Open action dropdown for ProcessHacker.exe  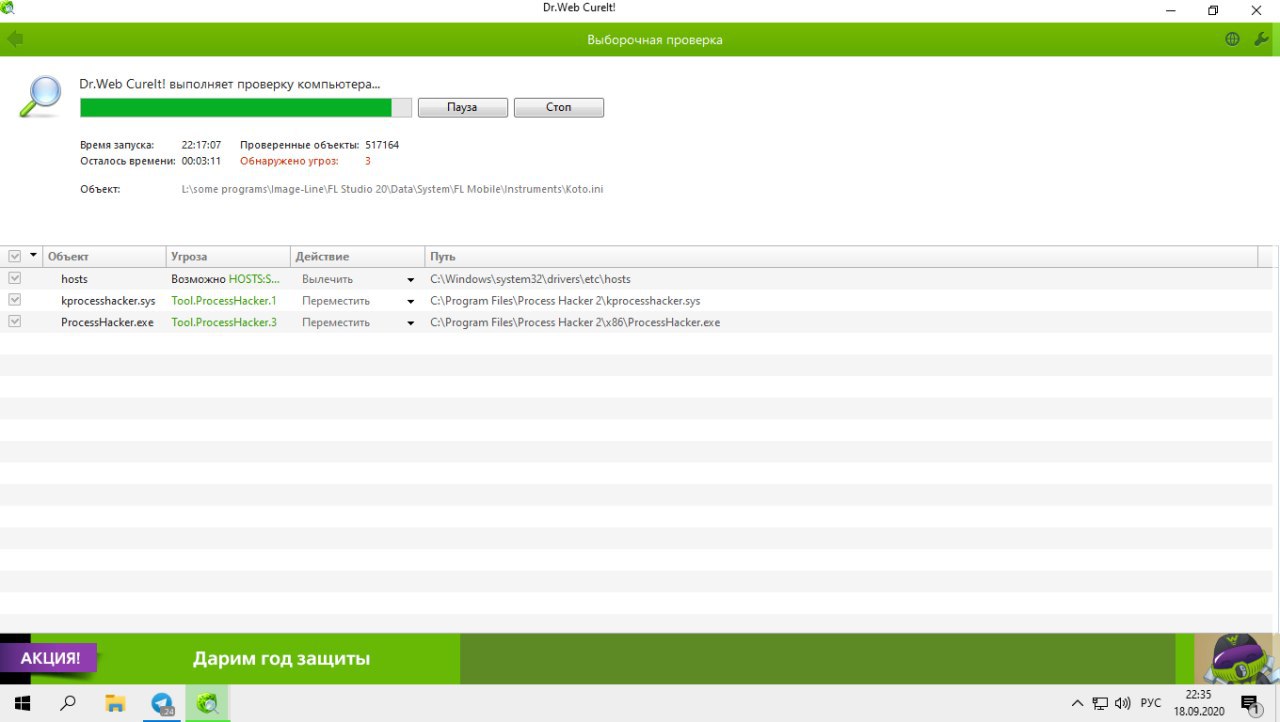click(x=411, y=323)
